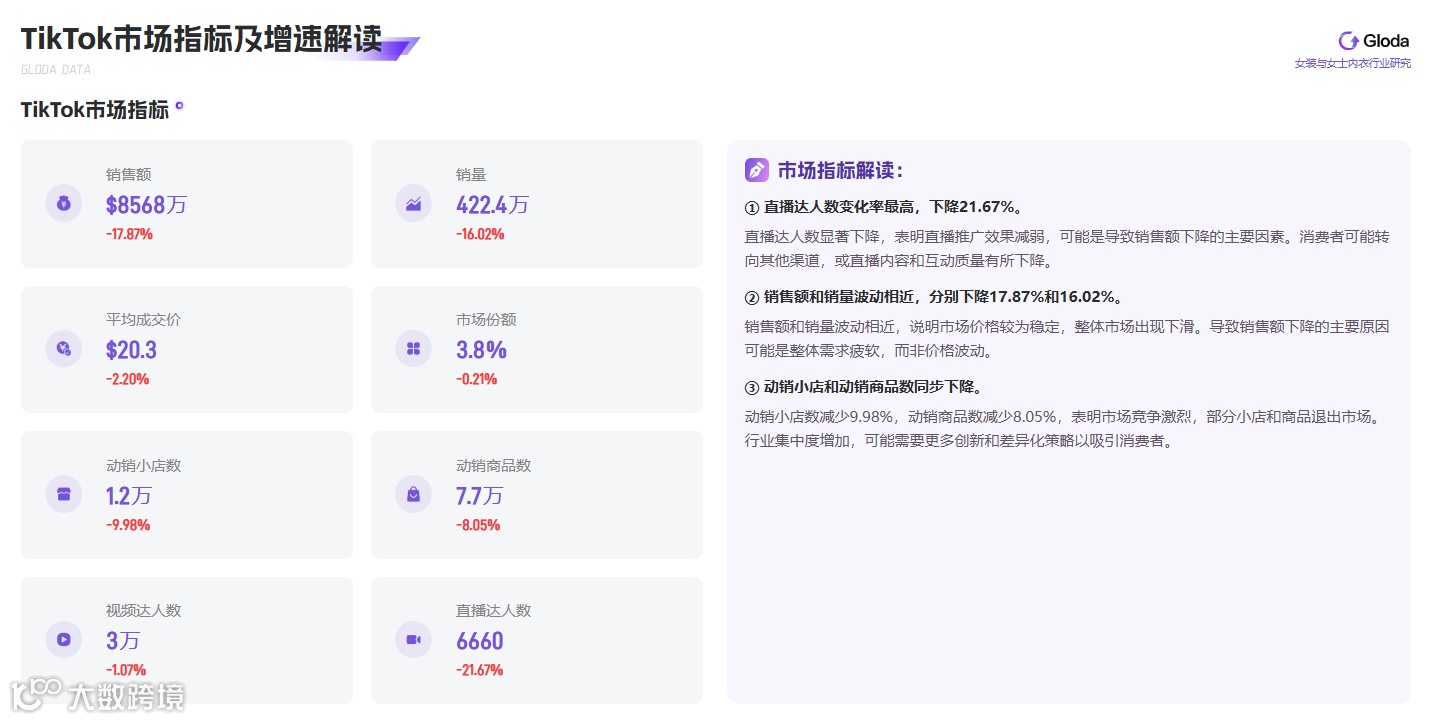
Task: Click the $8568万 sales value
Action: pyautogui.click(x=146, y=205)
